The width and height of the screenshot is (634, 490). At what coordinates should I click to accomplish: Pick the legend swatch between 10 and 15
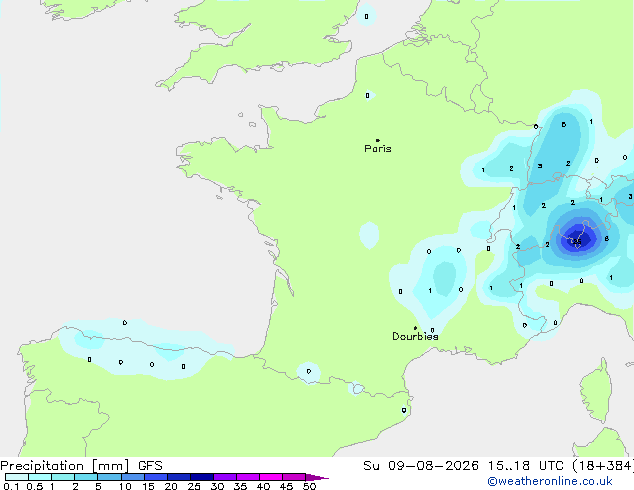tap(132, 477)
